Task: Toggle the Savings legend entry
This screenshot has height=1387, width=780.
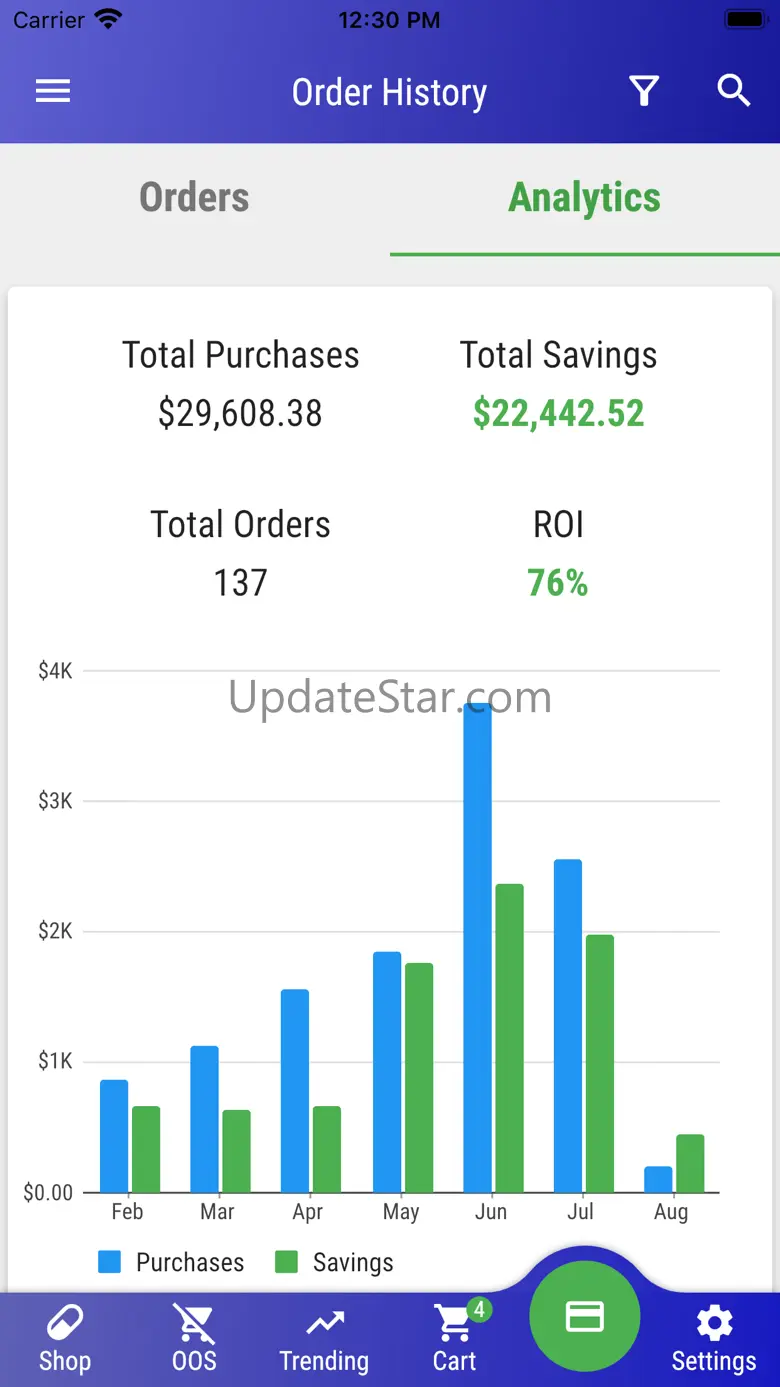Action: (334, 1262)
